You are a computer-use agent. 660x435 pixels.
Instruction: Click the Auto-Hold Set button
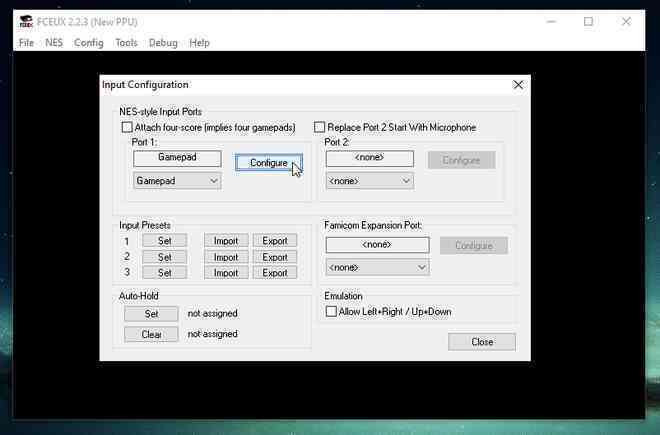[x=151, y=314]
